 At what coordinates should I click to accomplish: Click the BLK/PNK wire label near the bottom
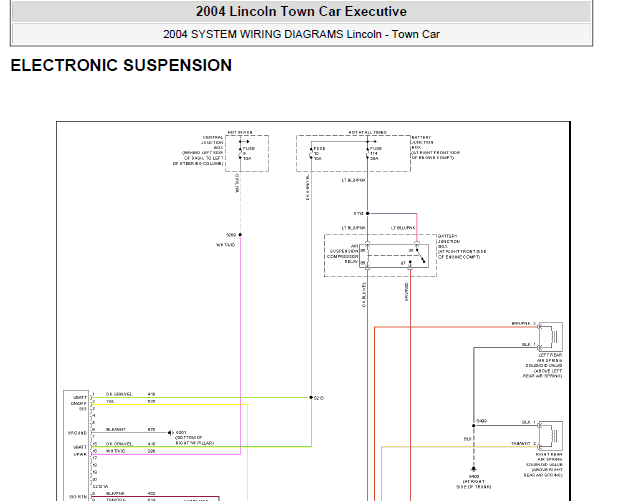[116, 493]
